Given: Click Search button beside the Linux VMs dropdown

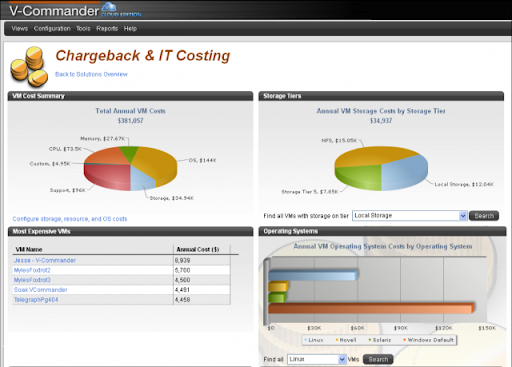Looking at the screenshot, I should (378, 359).
